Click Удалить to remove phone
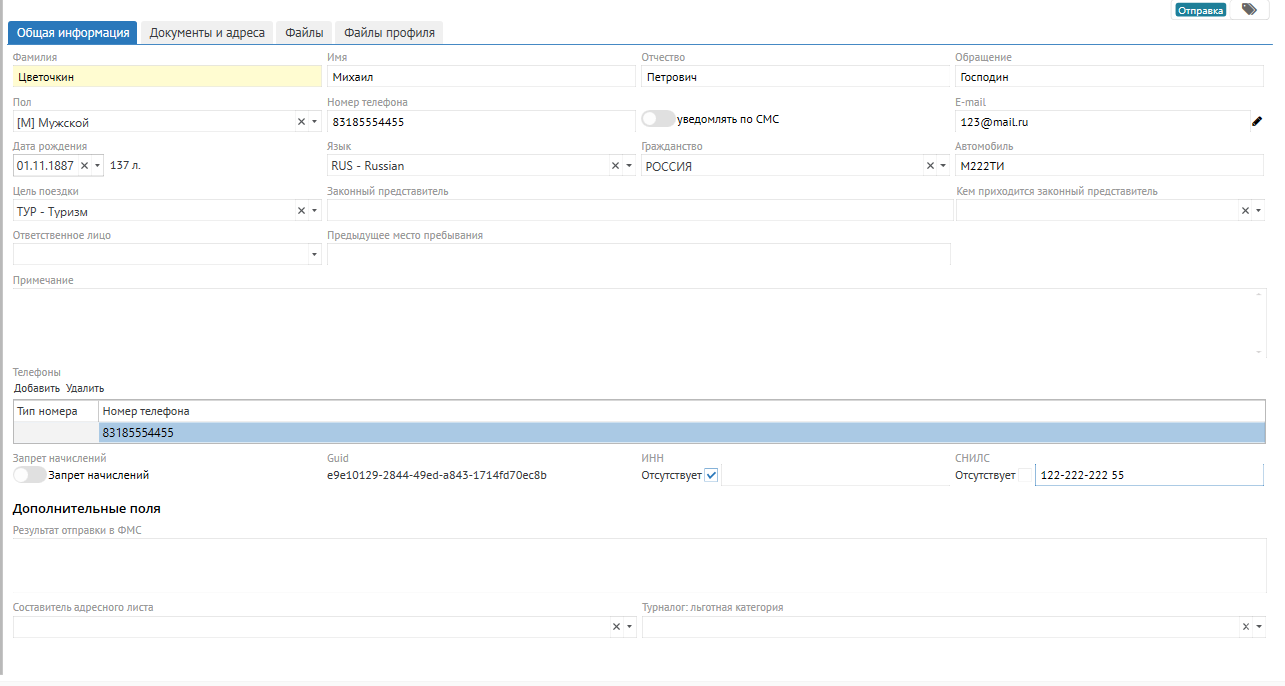The width and height of the screenshot is (1285, 686). pyautogui.click(x=85, y=389)
